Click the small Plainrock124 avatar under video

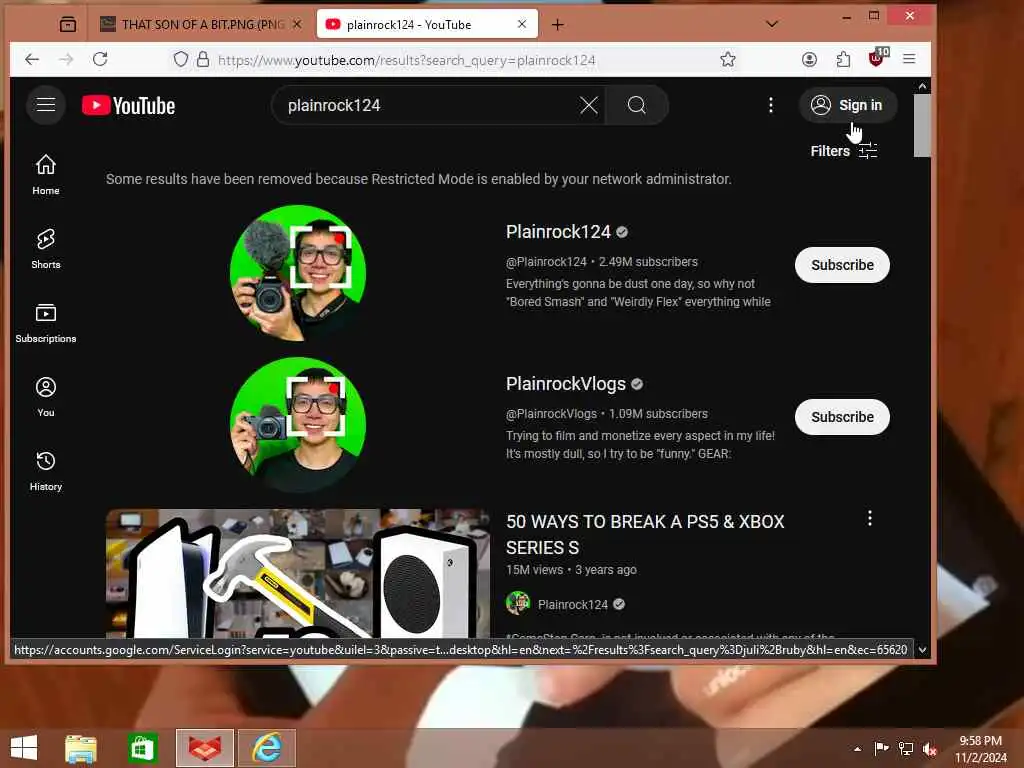(518, 603)
